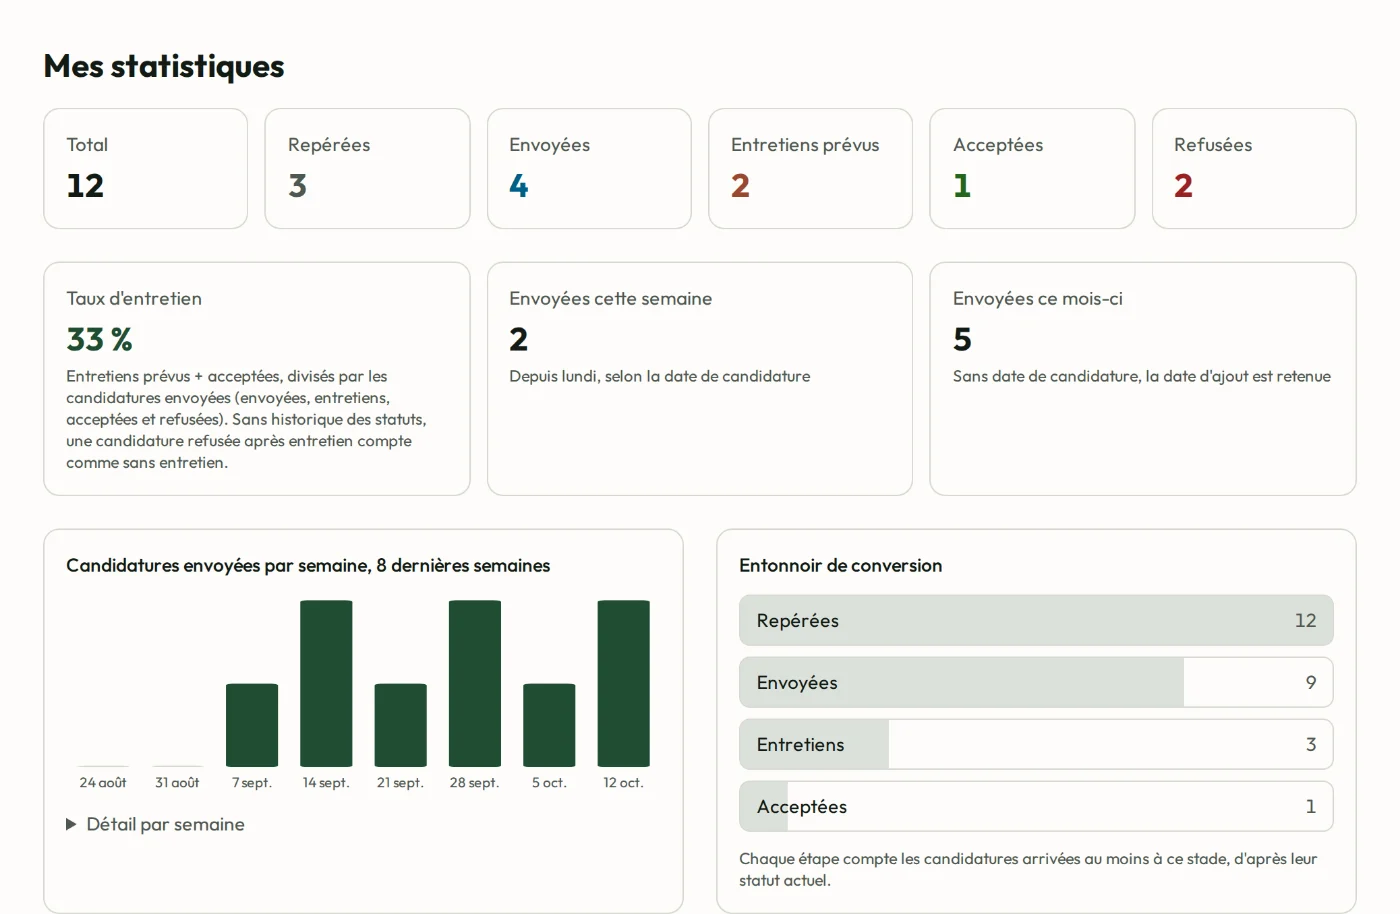Screen dimensions: 1400x914
Task: Click the Entretiens funnel row showing 3
Action: pos(1036,744)
